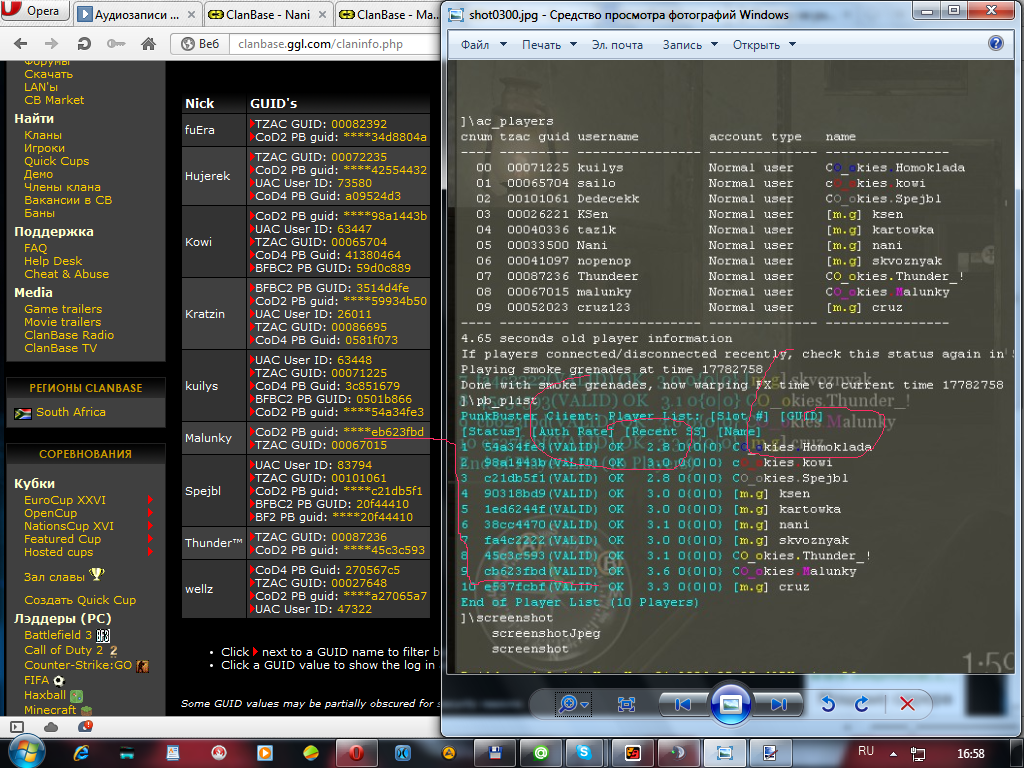The width and height of the screenshot is (1024, 768).
Task: Open the Photo Viewer help icon
Action: (995, 44)
